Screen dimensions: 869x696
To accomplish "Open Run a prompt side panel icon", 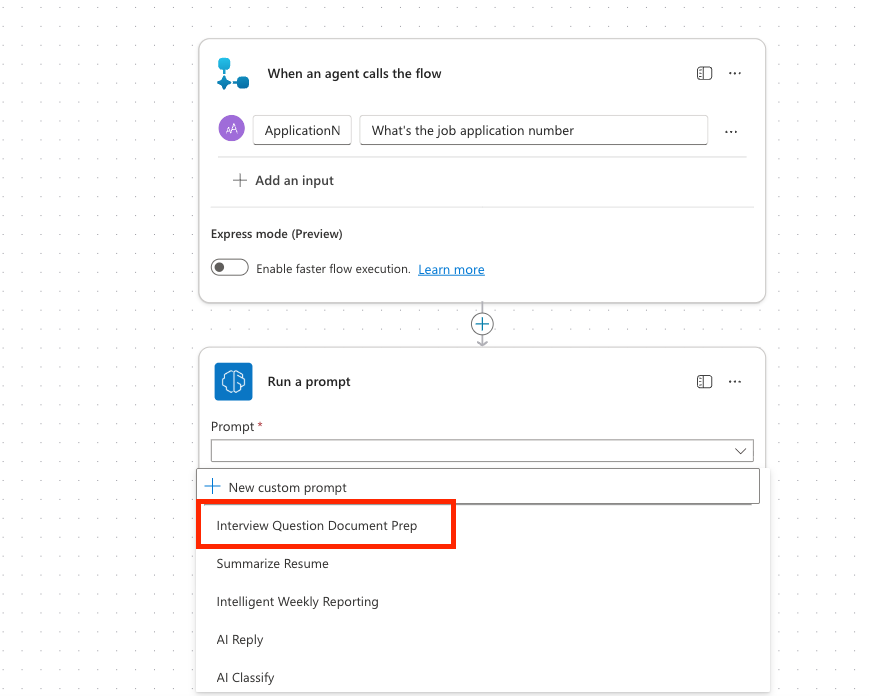I will tap(704, 382).
